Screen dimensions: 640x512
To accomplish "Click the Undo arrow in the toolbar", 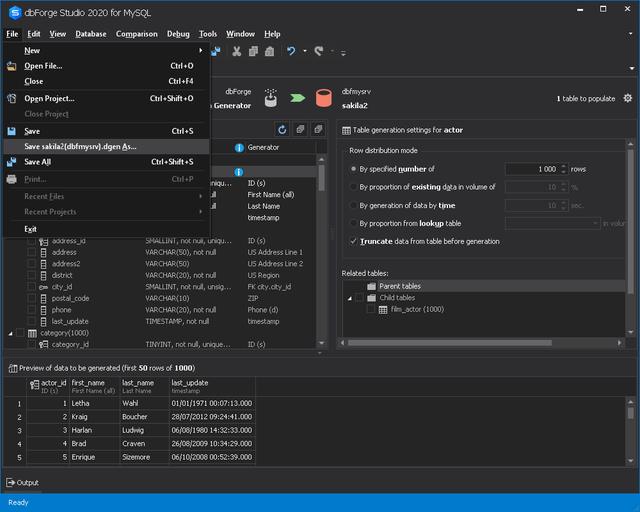I will tap(291, 51).
